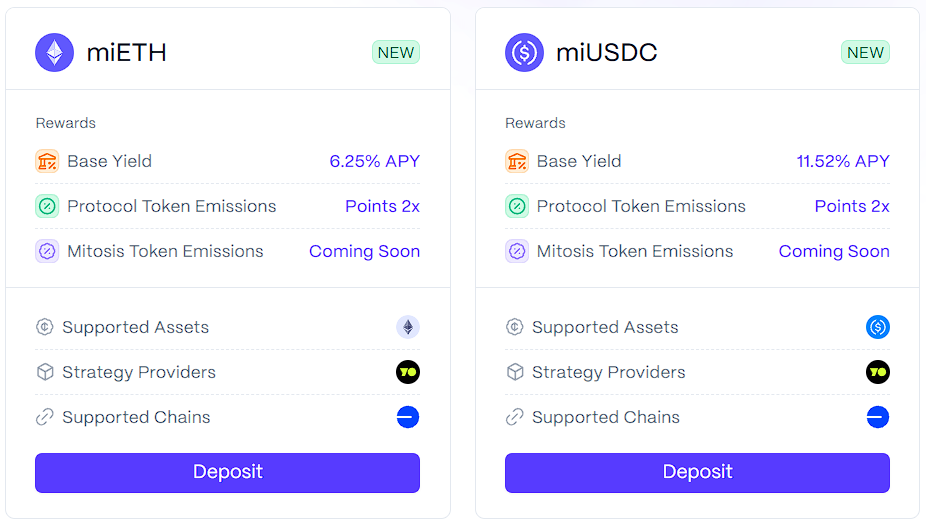This screenshot has width=926, height=523.
Task: Click the 11.52% APY value
Action: (x=843, y=161)
